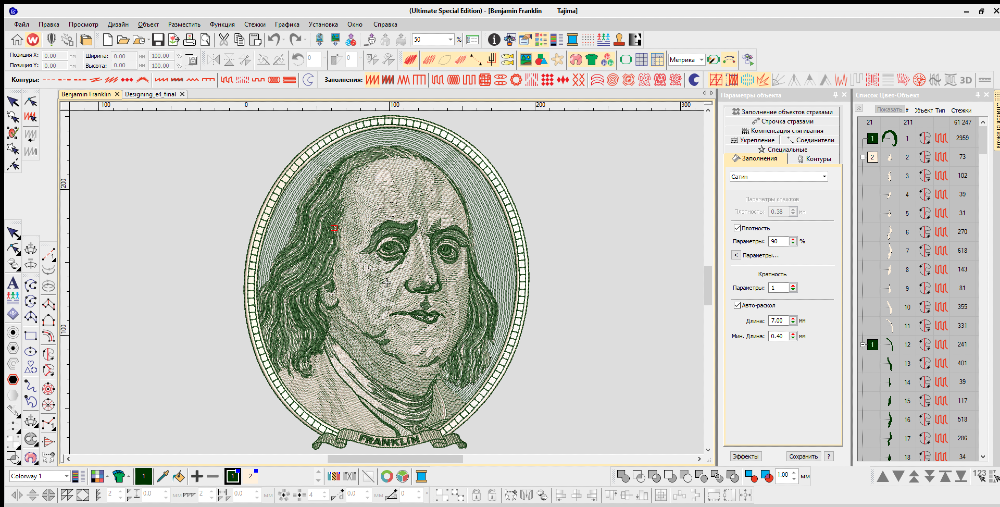Open the Satin fill type dropdown
Screen dimensions: 1000x507
click(x=824, y=177)
